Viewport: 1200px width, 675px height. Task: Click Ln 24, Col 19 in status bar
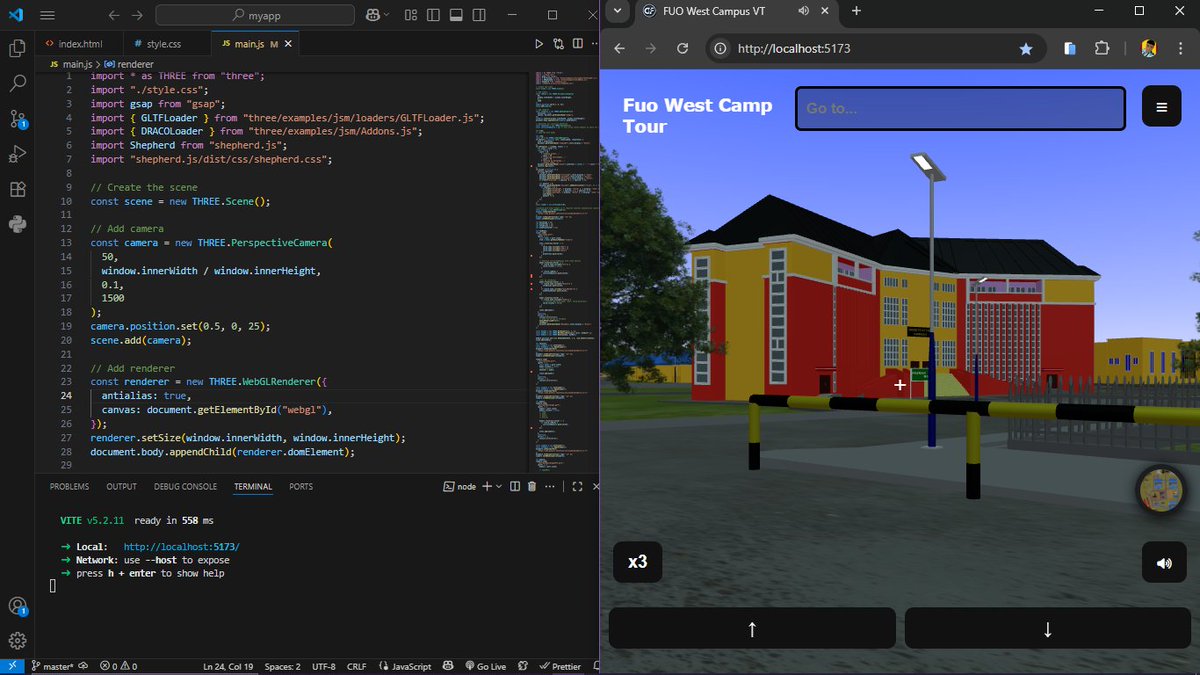point(228,666)
